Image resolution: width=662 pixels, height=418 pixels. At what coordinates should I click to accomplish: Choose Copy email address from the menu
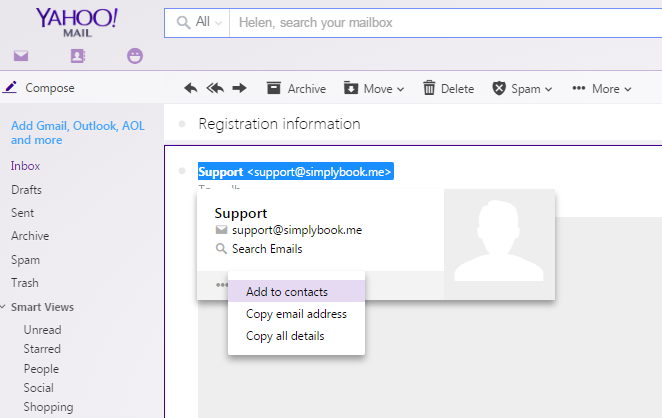[x=296, y=314]
